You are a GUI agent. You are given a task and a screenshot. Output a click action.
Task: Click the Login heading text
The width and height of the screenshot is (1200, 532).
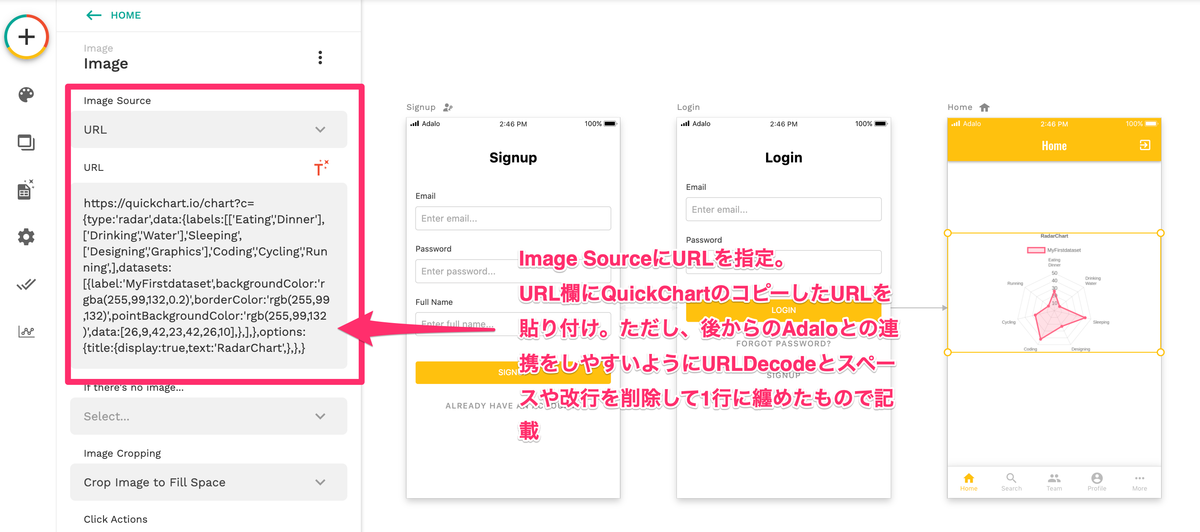point(783,158)
